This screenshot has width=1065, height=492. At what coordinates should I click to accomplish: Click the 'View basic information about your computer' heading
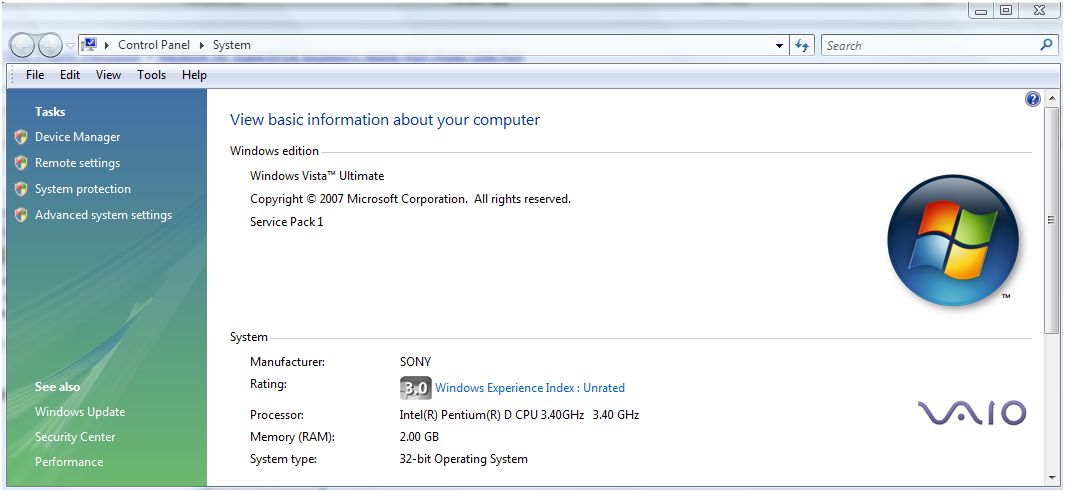point(385,120)
